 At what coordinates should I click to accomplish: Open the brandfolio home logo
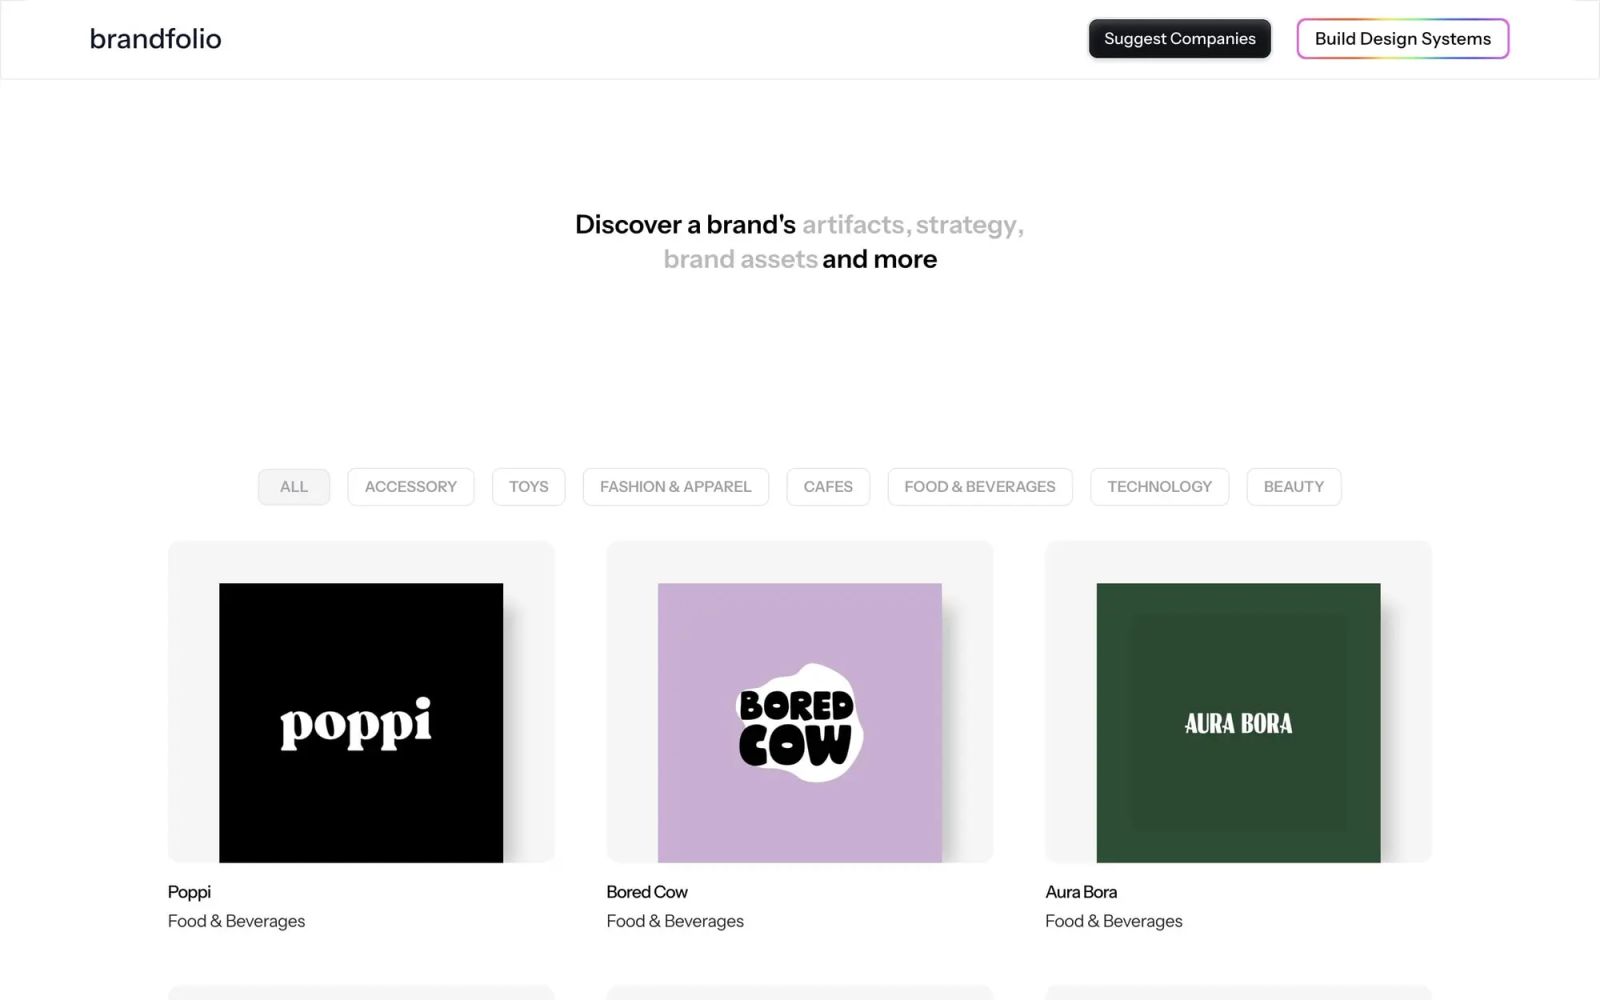(155, 39)
